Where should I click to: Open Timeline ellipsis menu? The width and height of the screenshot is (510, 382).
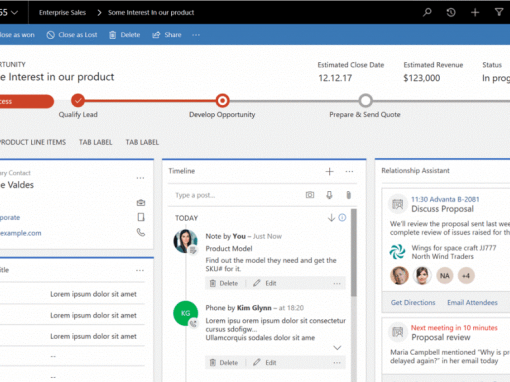349,171
